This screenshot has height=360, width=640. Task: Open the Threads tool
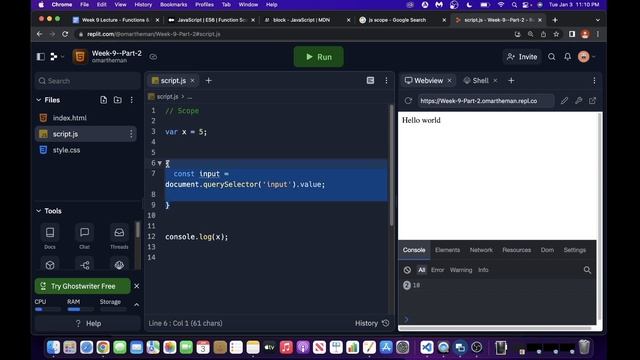point(119,237)
